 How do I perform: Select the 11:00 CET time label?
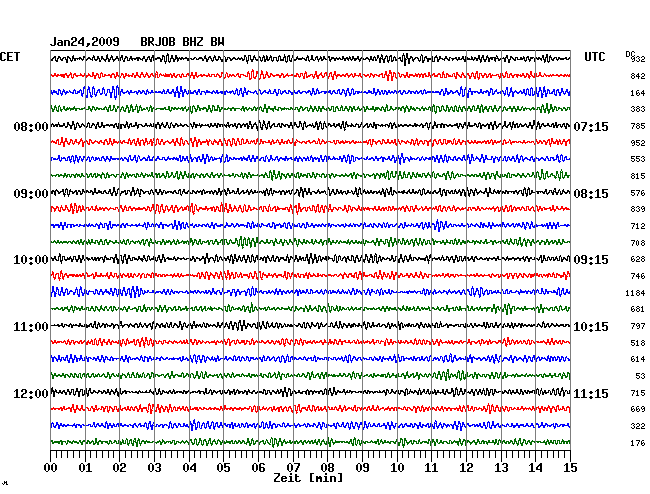click(x=31, y=327)
